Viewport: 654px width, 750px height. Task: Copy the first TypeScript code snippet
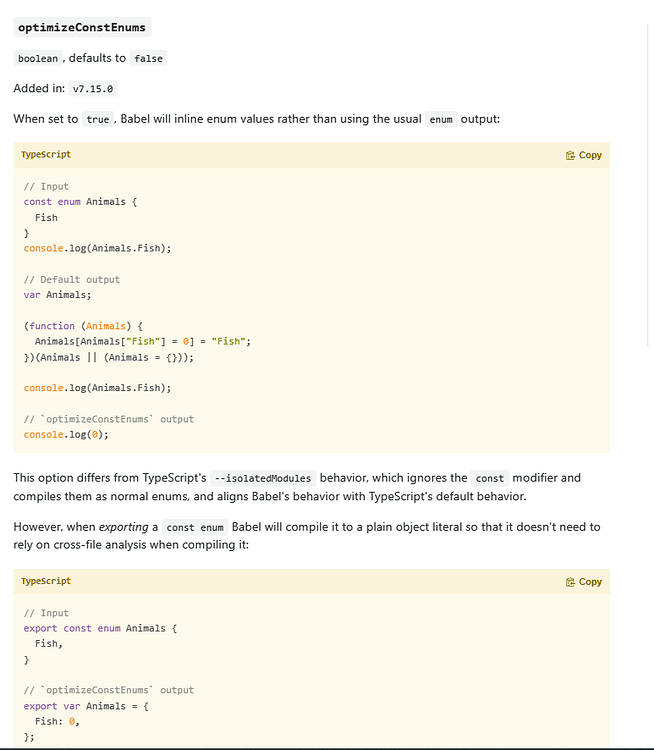(584, 156)
